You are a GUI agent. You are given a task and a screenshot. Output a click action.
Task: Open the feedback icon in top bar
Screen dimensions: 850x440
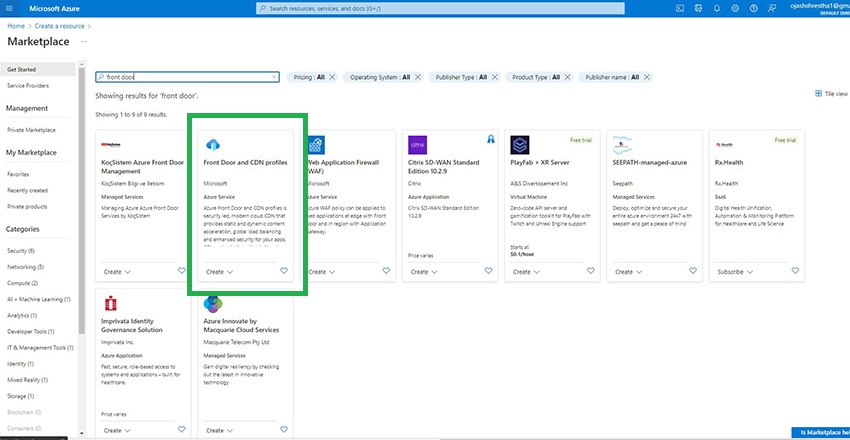(x=772, y=9)
